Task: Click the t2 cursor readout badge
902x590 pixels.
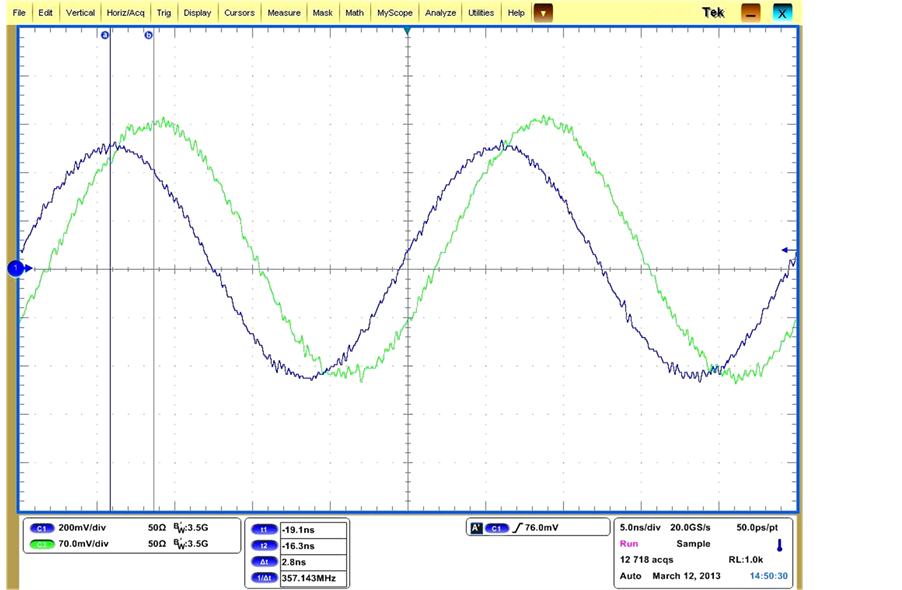Action: (264, 546)
